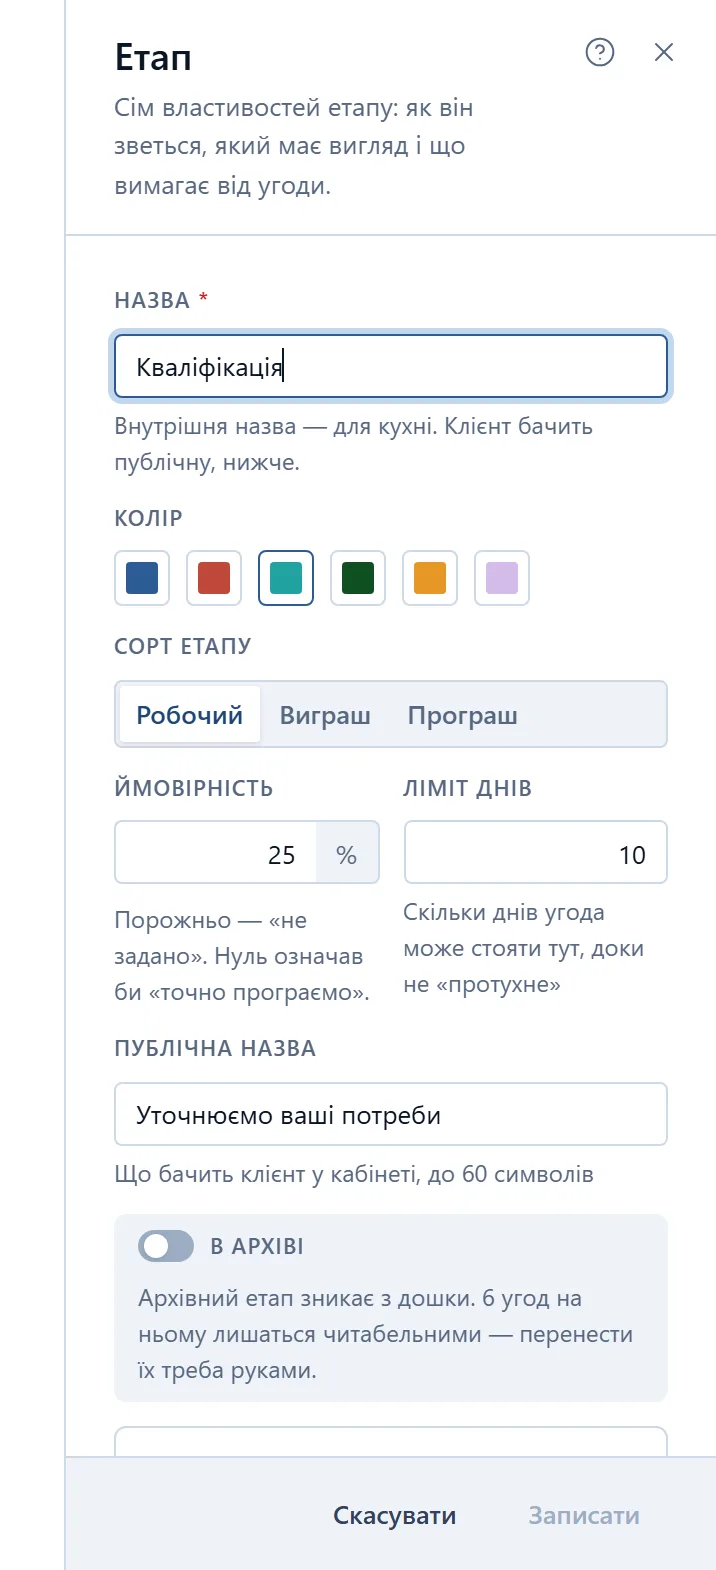716x1570 pixels.
Task: Pick the blue color swatch
Action: pyautogui.click(x=142, y=578)
